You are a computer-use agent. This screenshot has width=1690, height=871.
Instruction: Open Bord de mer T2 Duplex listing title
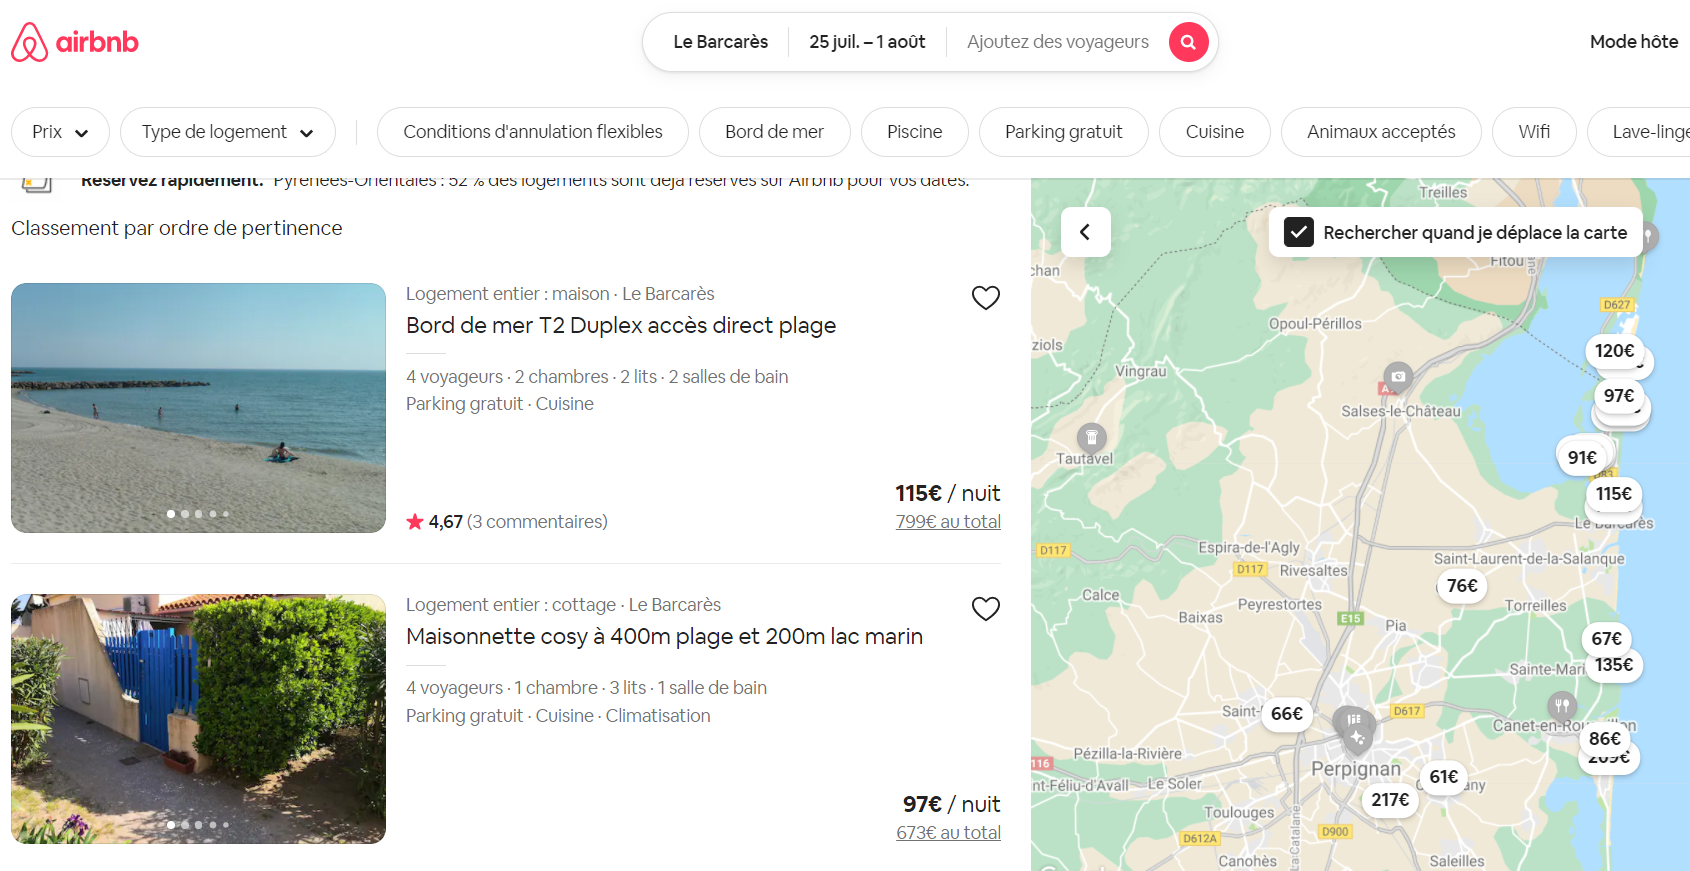[621, 326]
